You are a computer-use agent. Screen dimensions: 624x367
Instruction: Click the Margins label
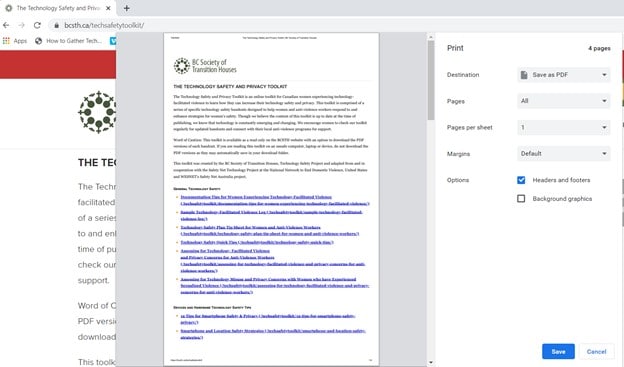click(458, 154)
